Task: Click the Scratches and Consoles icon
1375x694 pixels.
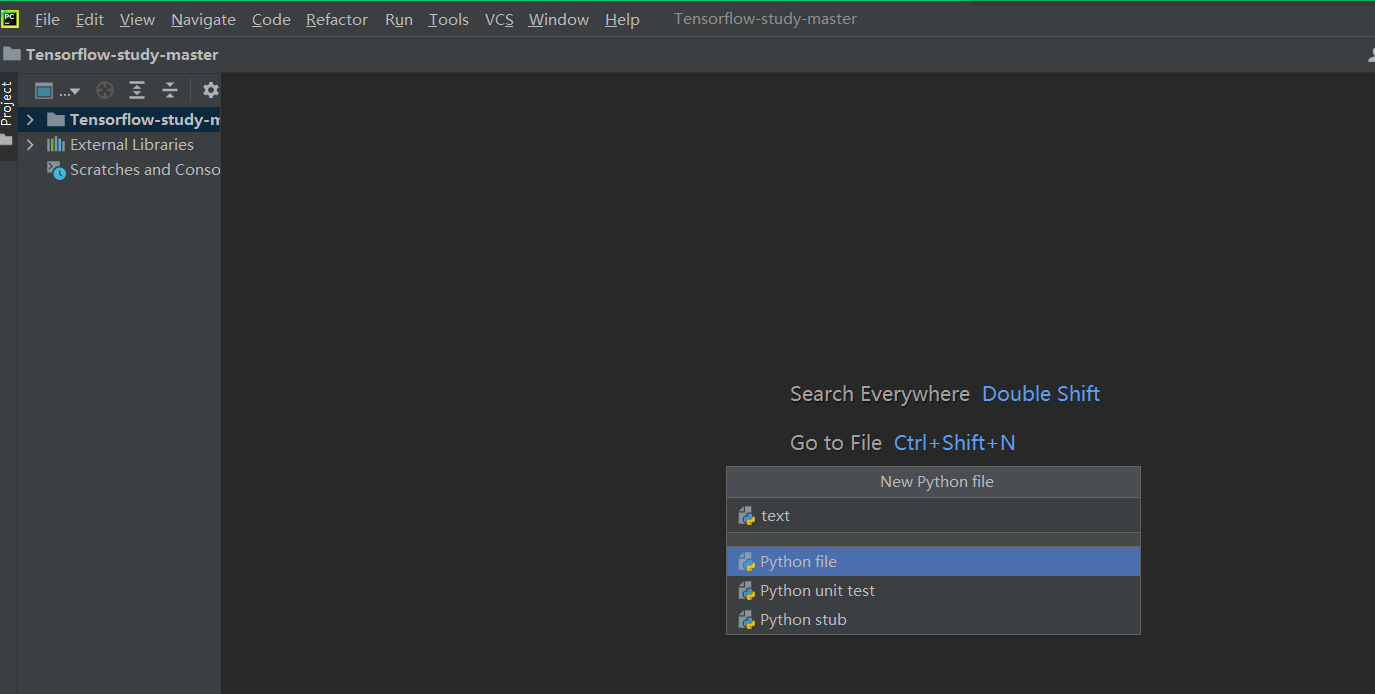Action: (56, 170)
